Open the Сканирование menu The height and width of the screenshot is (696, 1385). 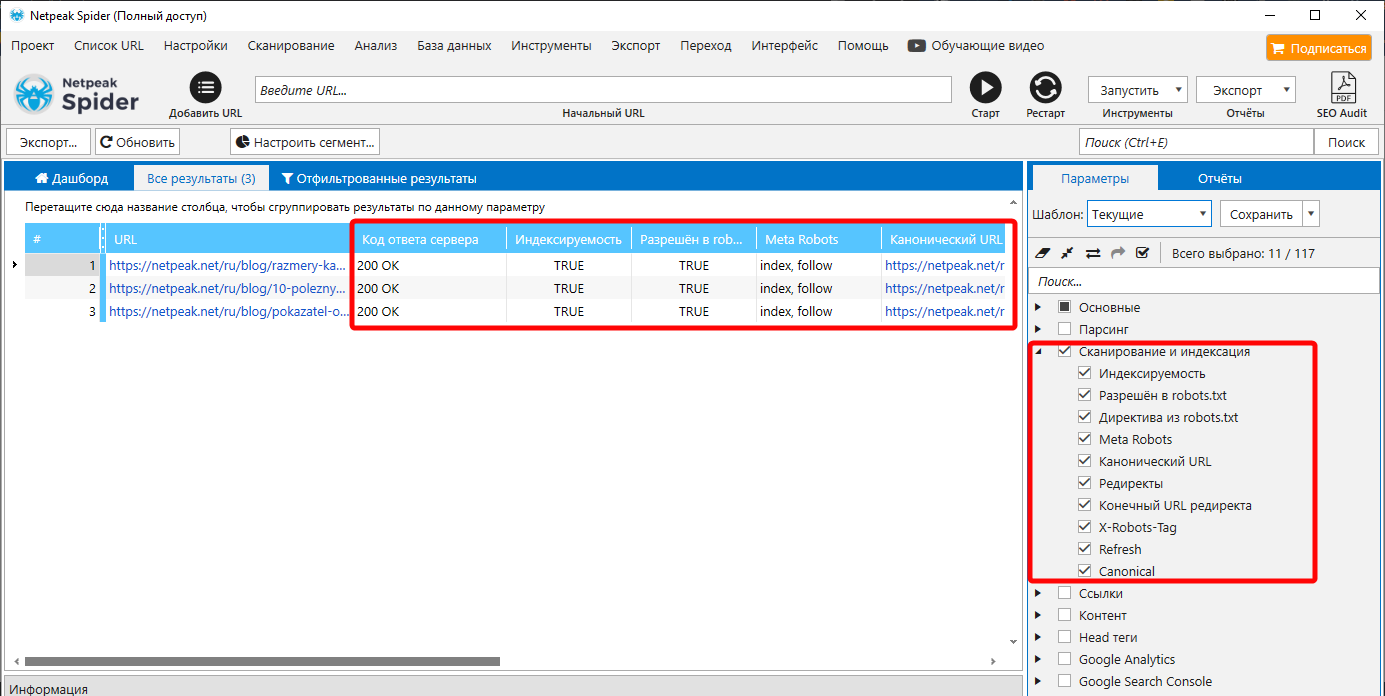click(x=291, y=46)
